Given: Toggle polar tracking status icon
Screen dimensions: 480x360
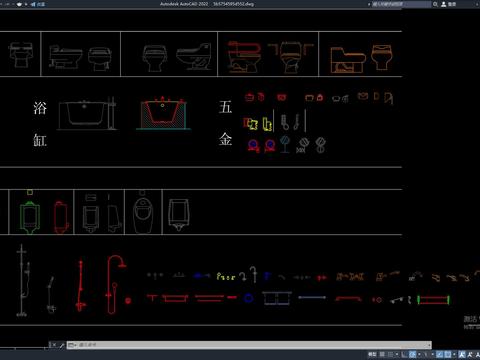Looking at the screenshot, I should (x=413, y=354).
